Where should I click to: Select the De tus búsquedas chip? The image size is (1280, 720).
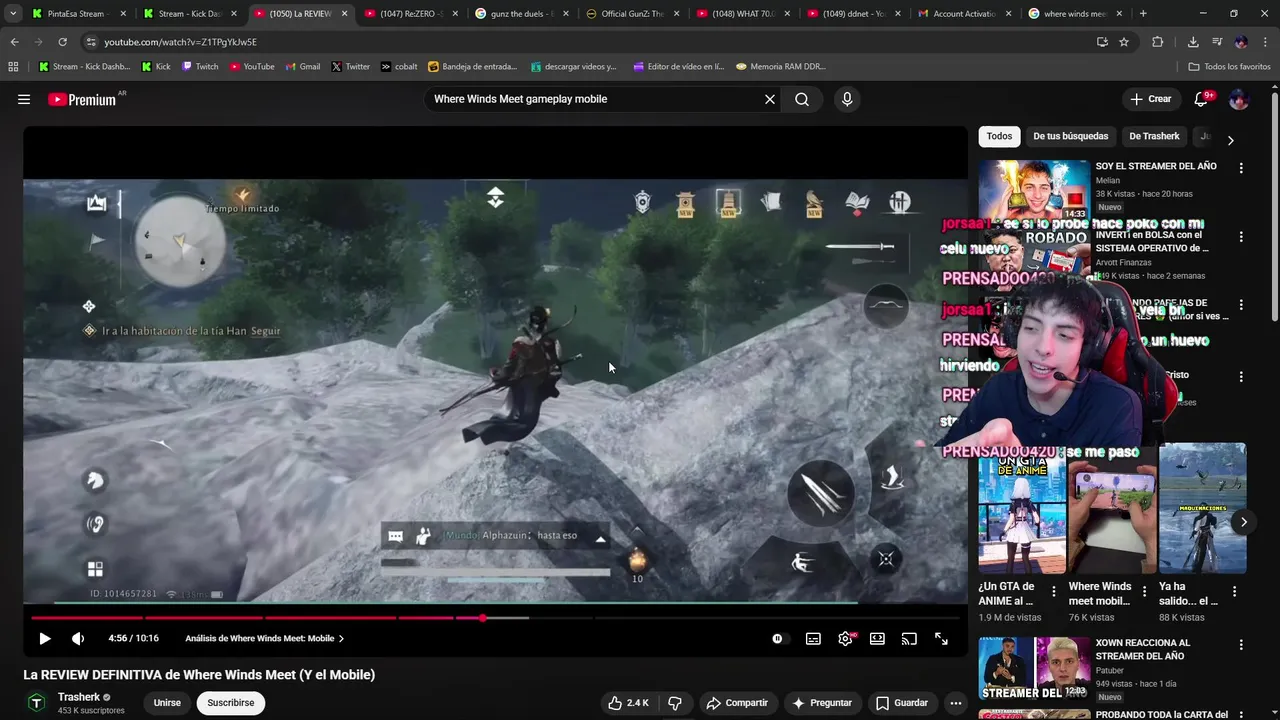coord(1070,136)
